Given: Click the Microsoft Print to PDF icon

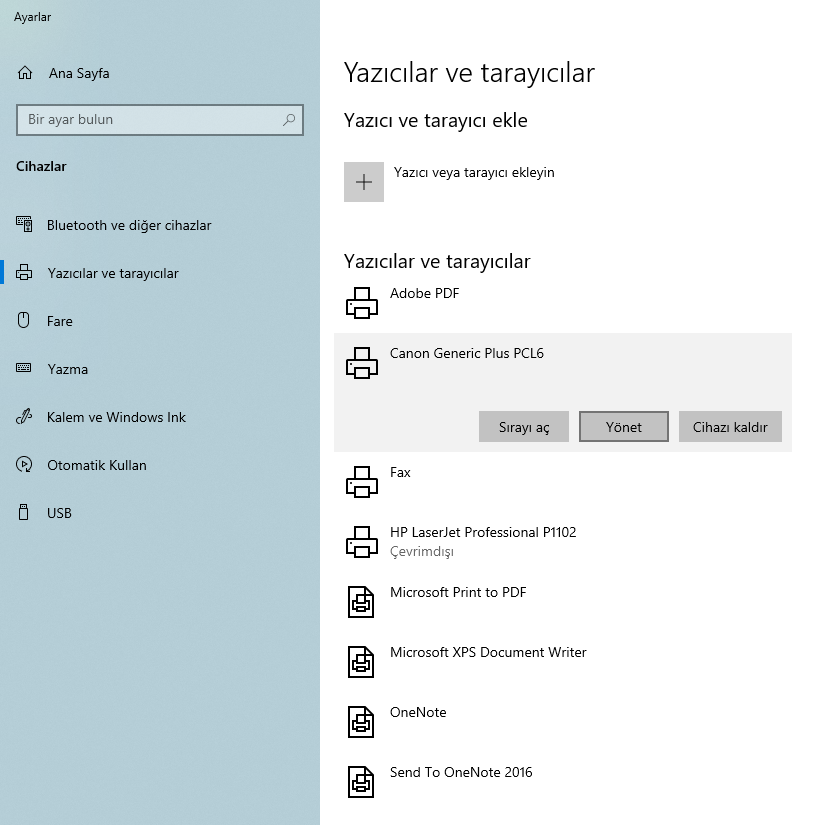Looking at the screenshot, I should (x=361, y=602).
